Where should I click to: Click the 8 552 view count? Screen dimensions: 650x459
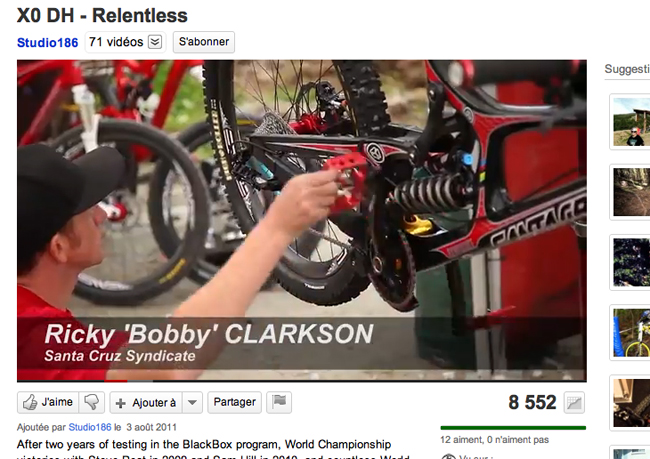(x=532, y=402)
